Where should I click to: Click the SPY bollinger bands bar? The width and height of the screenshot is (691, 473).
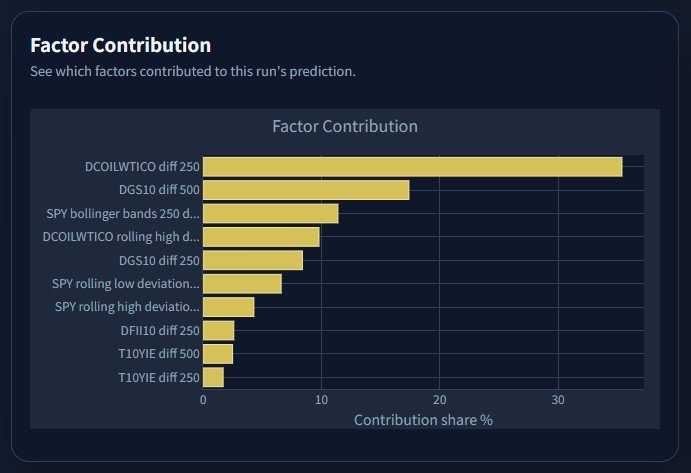271,213
